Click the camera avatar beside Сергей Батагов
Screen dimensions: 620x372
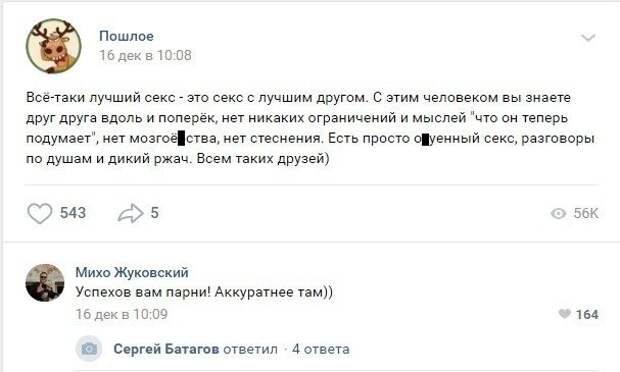click(89, 349)
